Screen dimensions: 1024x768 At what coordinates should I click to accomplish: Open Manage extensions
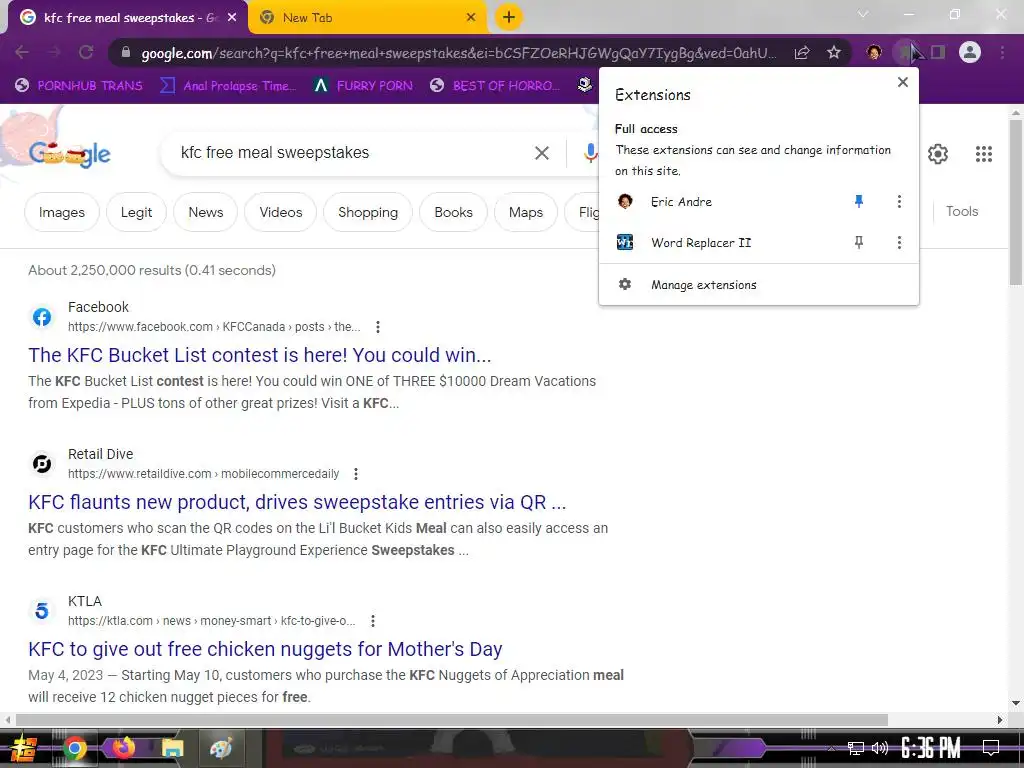(x=759, y=285)
